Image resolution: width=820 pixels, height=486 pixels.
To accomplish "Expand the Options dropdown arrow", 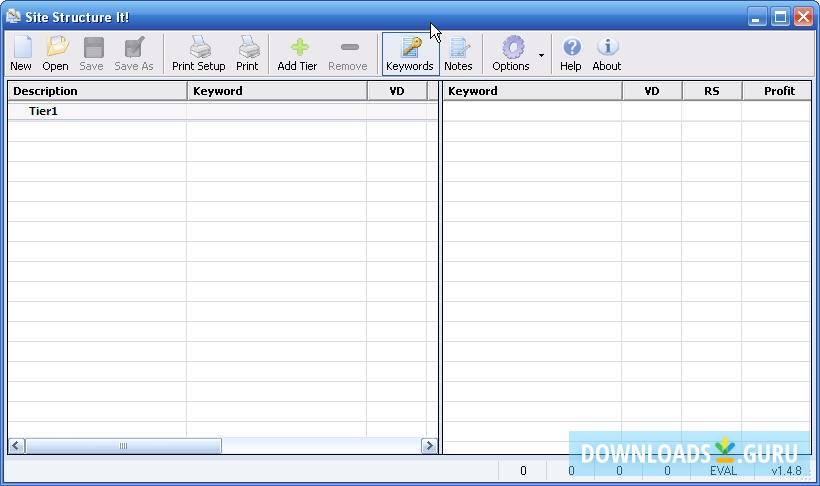I will tap(541, 55).
